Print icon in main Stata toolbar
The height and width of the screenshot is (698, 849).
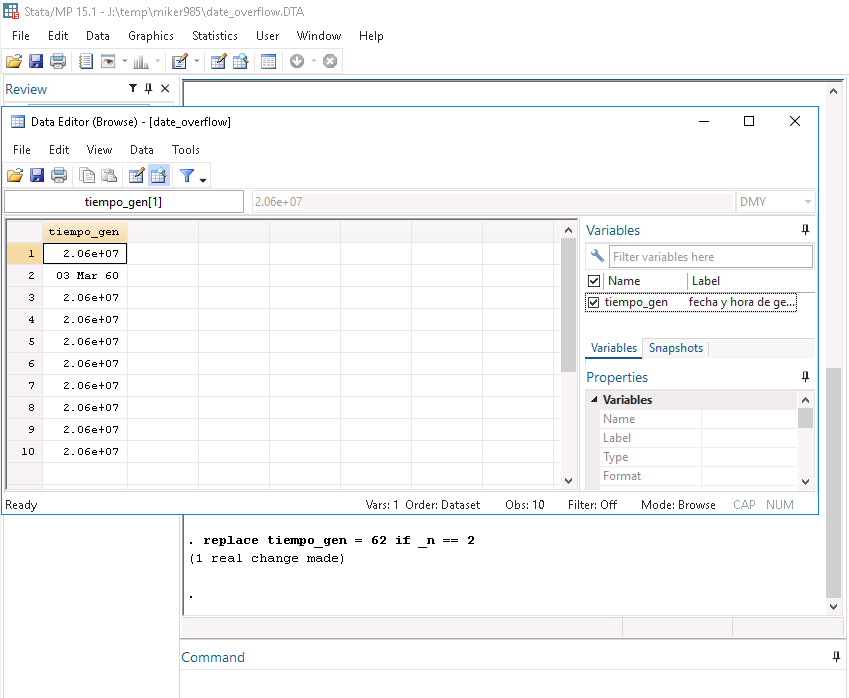[58, 61]
